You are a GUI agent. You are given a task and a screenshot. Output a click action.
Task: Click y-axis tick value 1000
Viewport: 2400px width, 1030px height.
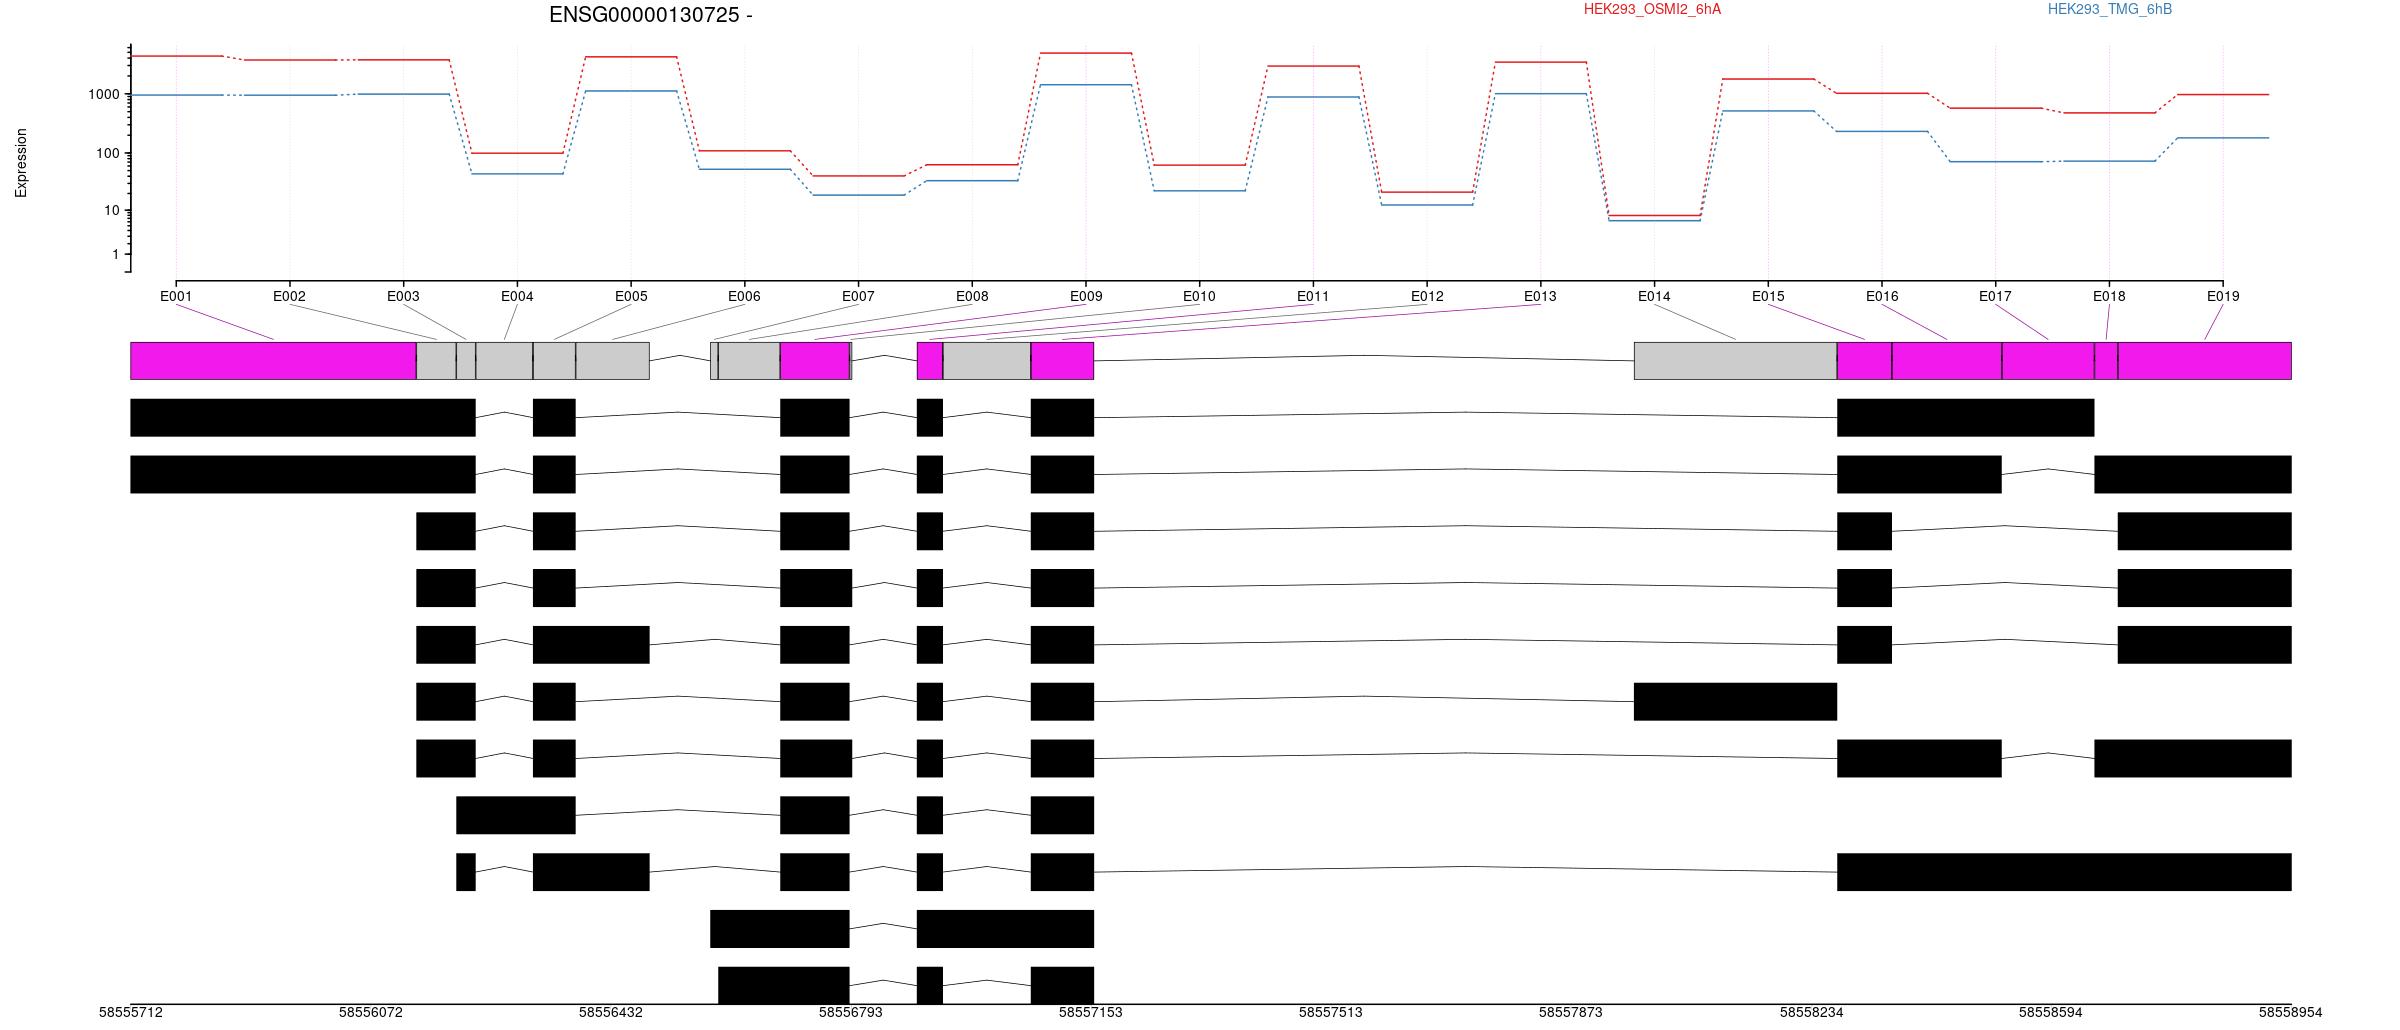[x=104, y=94]
